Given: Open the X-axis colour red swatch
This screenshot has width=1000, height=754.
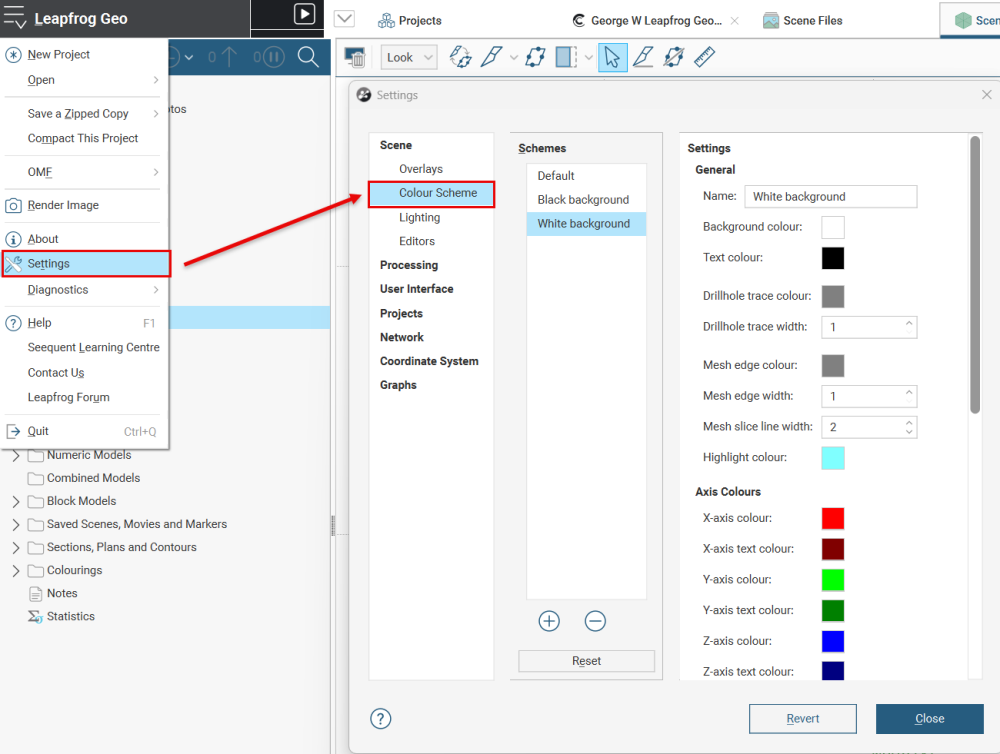Looking at the screenshot, I should (833, 519).
